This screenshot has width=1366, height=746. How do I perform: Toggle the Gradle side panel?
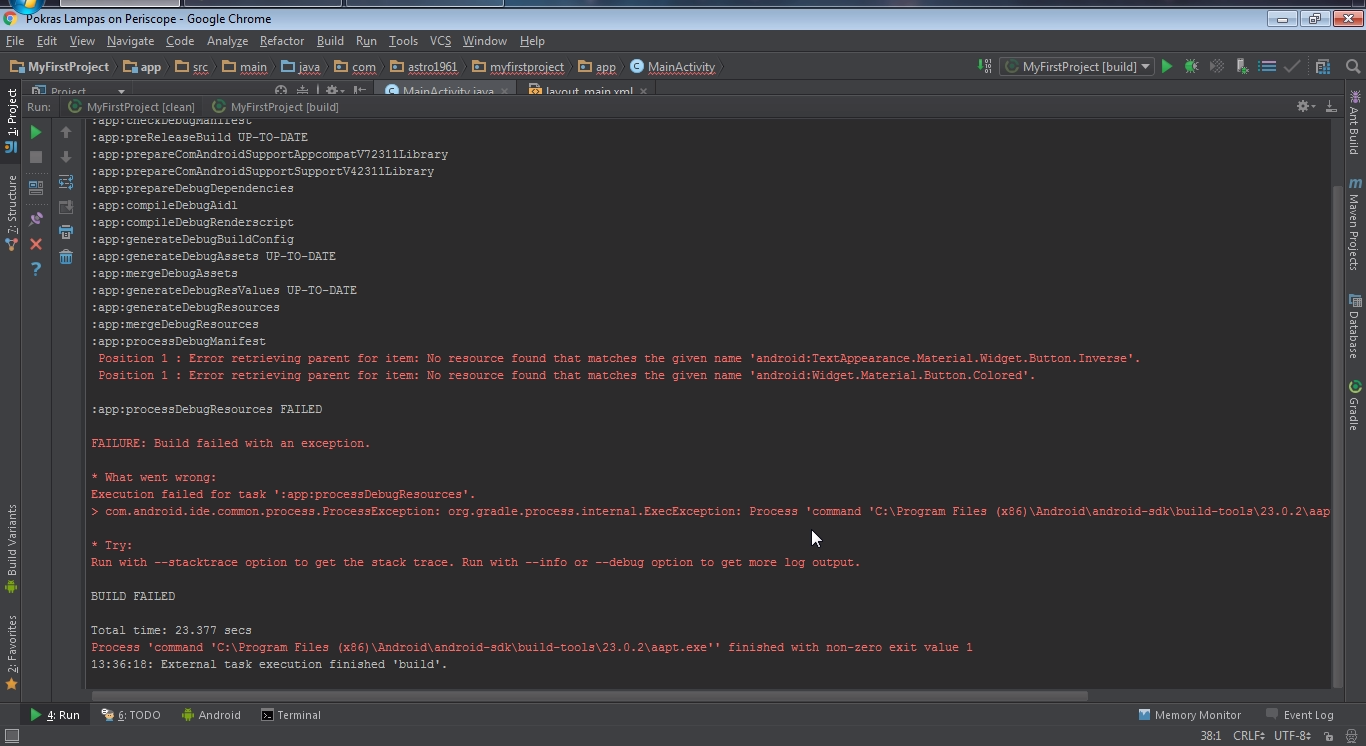click(x=1354, y=404)
